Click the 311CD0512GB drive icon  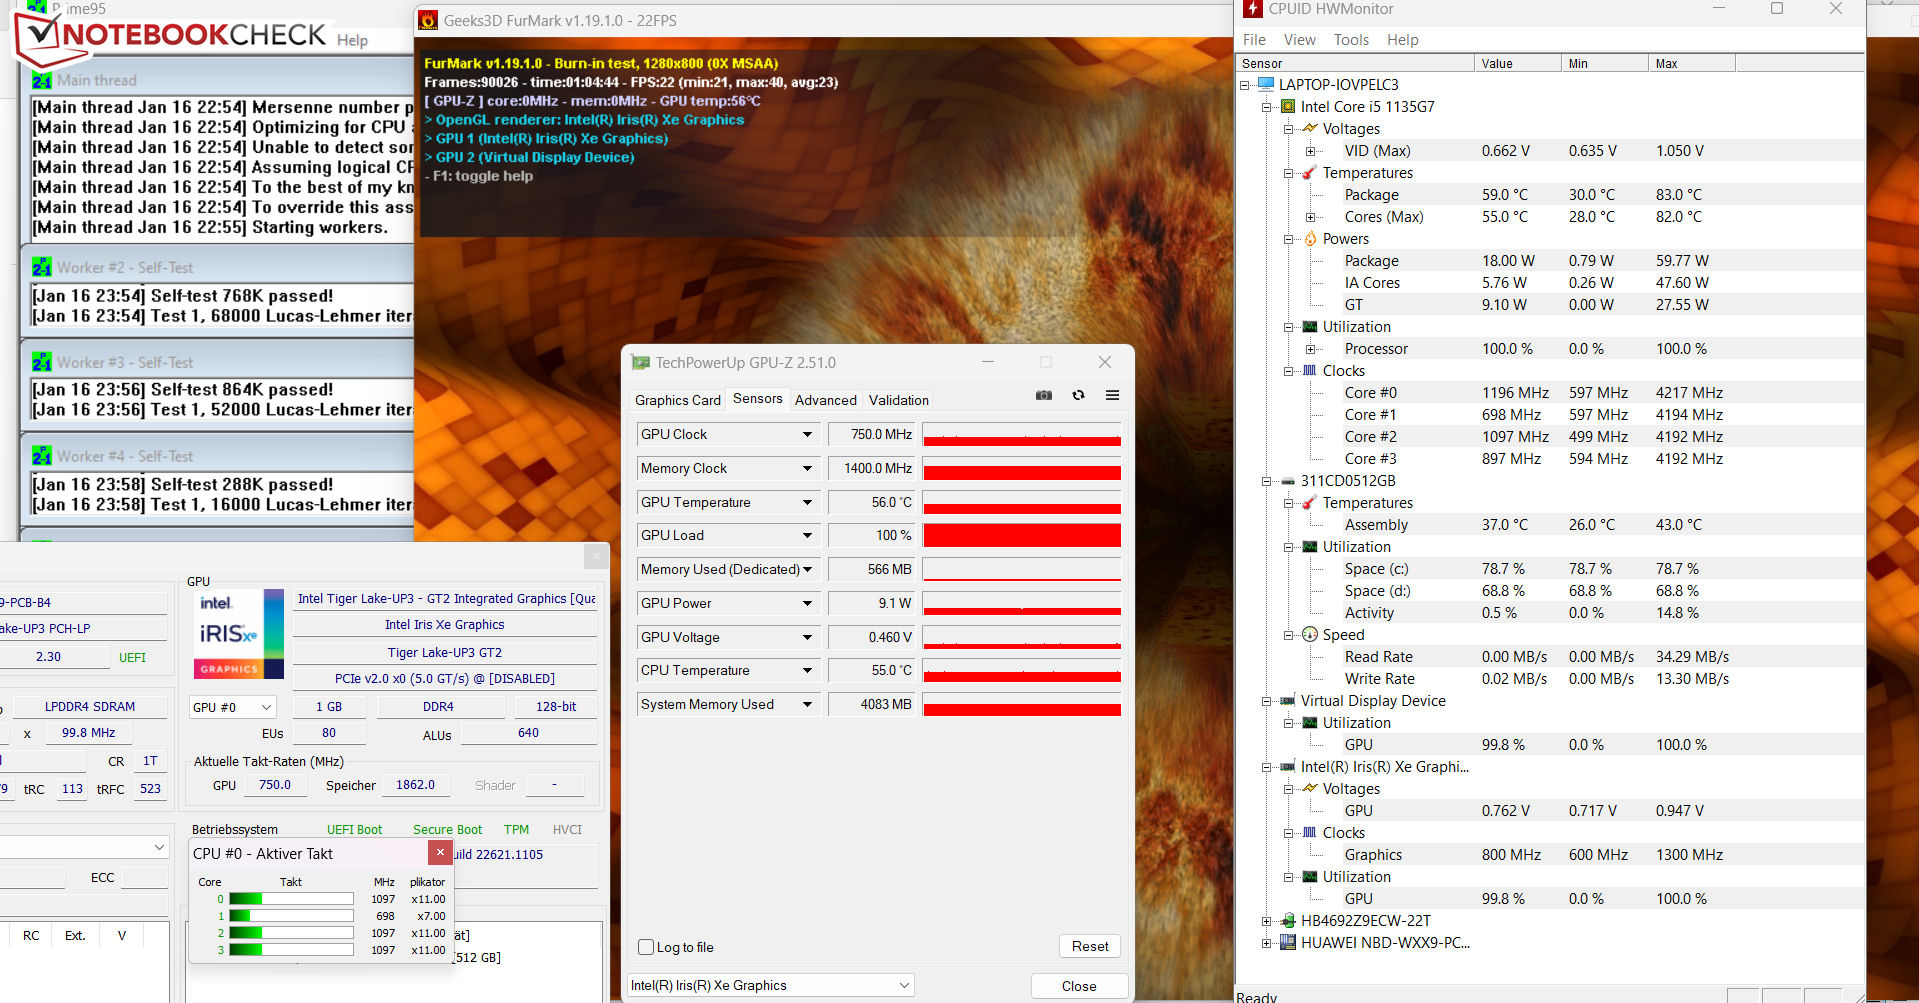click(x=1288, y=480)
